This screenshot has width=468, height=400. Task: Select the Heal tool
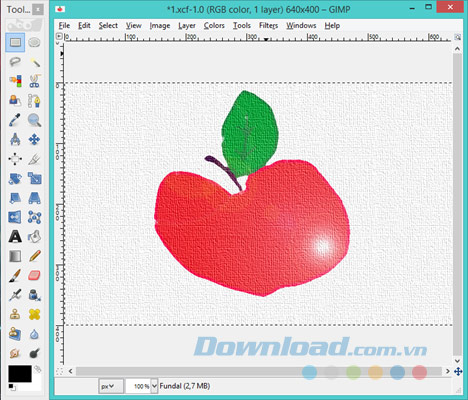tap(35, 314)
